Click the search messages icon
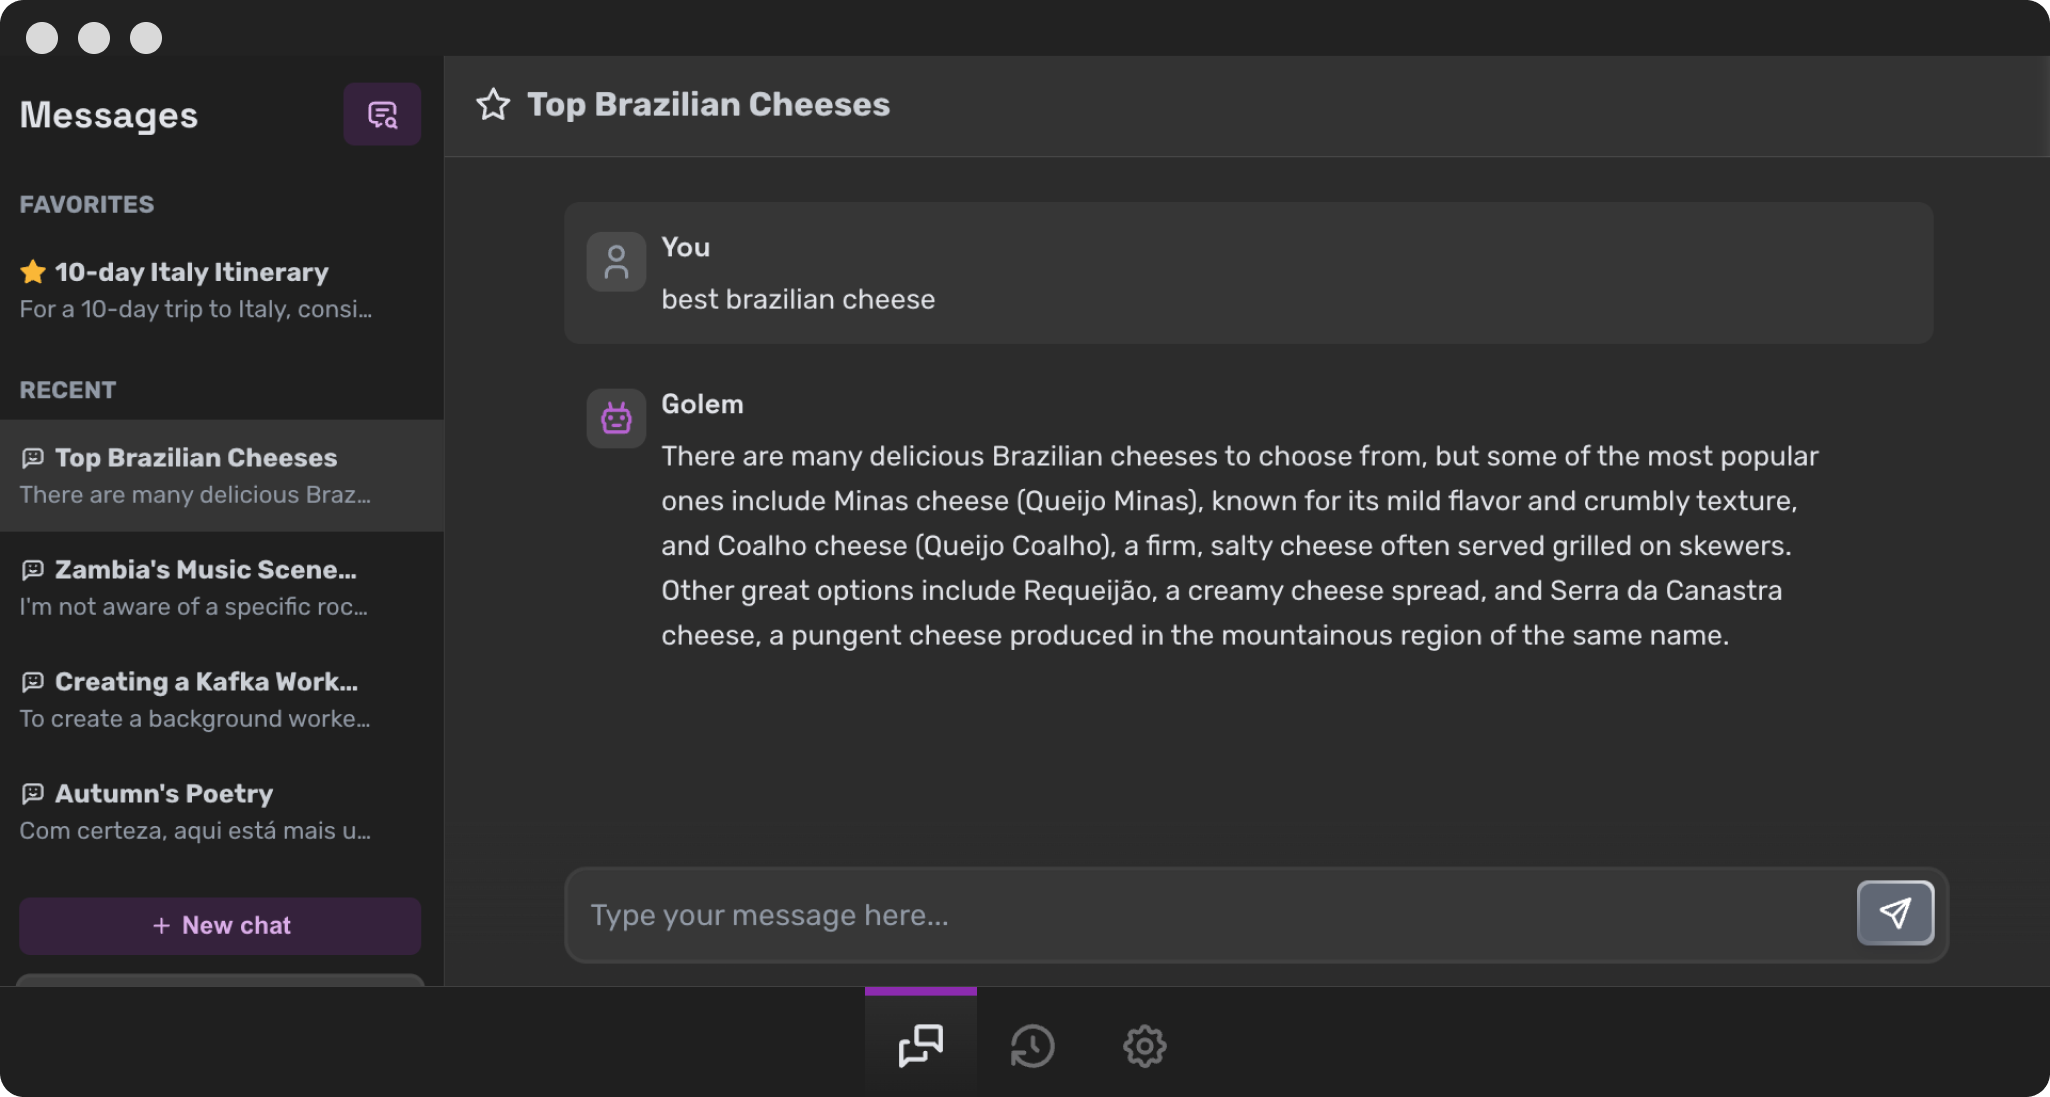Viewport: 2050px width, 1097px height. pos(382,115)
